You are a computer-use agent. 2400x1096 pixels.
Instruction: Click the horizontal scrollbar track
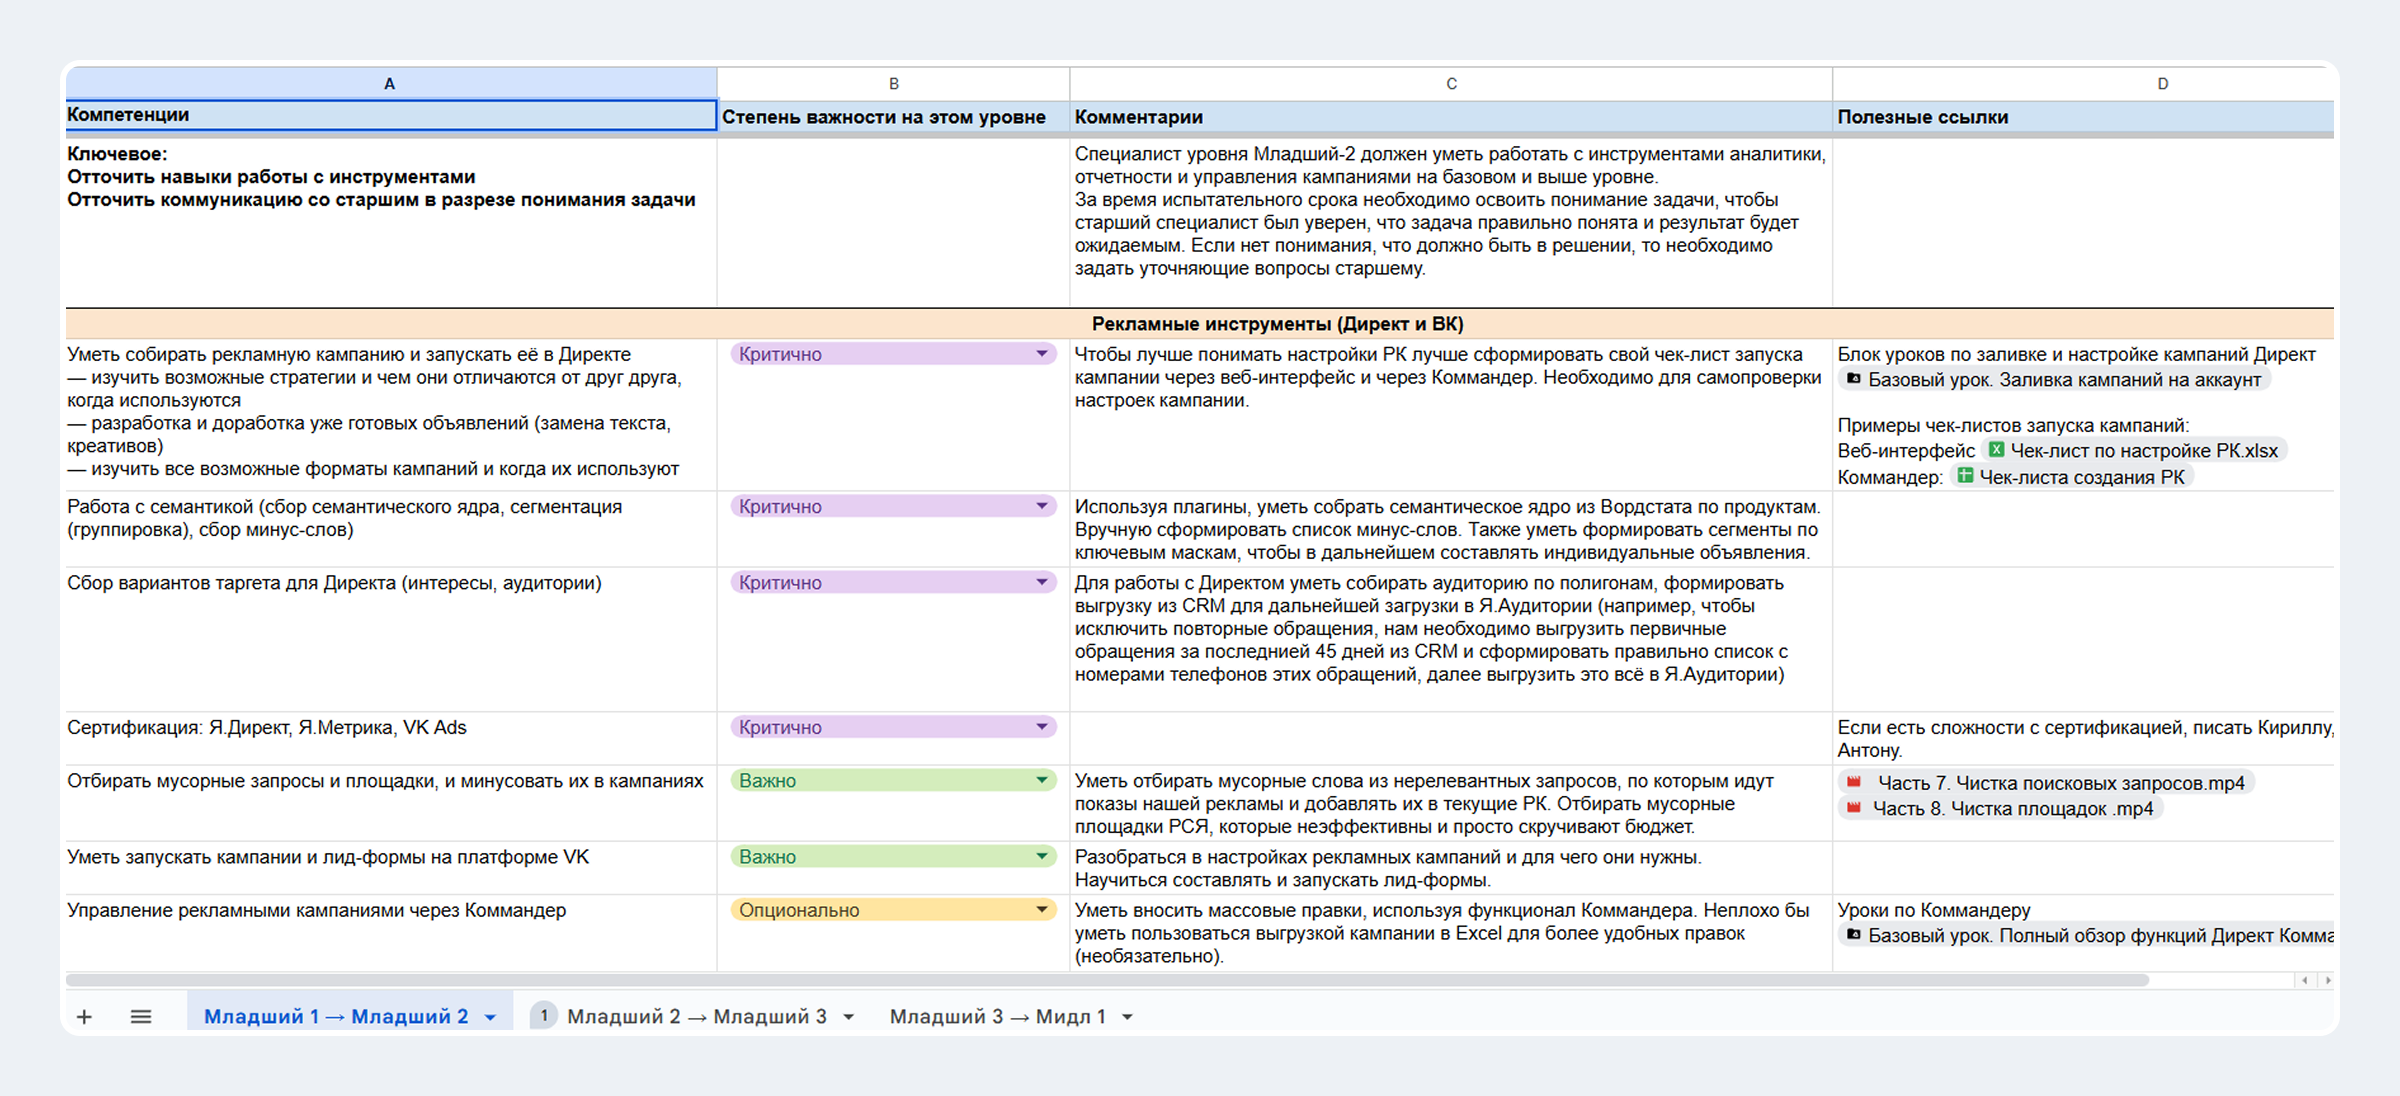(x=2220, y=980)
